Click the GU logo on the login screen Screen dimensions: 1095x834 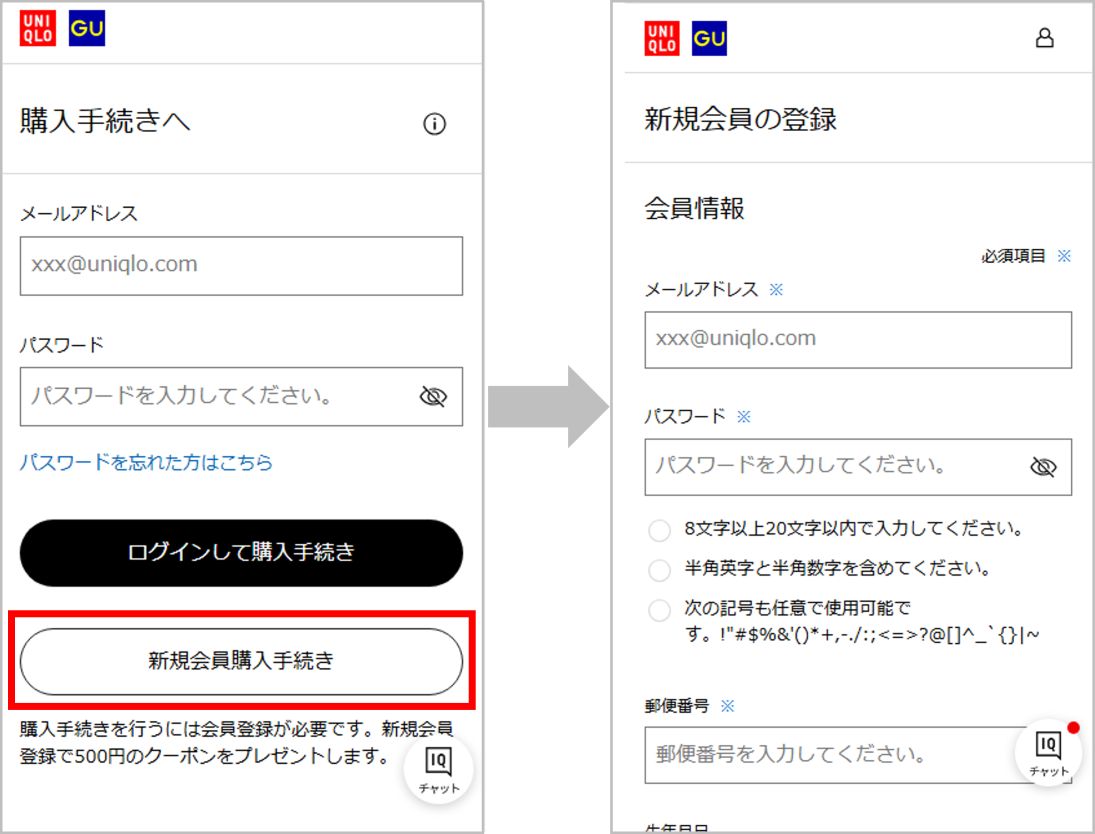coord(87,29)
